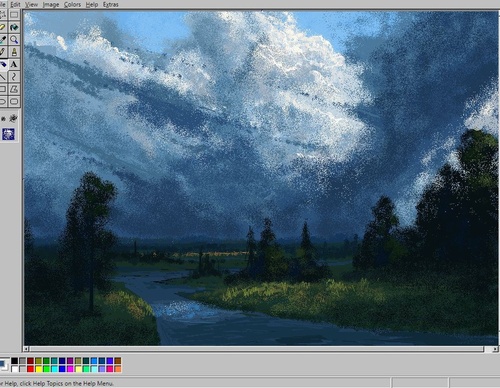This screenshot has width=500, height=388.
Task: Select the orange palette swatch
Action: click(118, 369)
